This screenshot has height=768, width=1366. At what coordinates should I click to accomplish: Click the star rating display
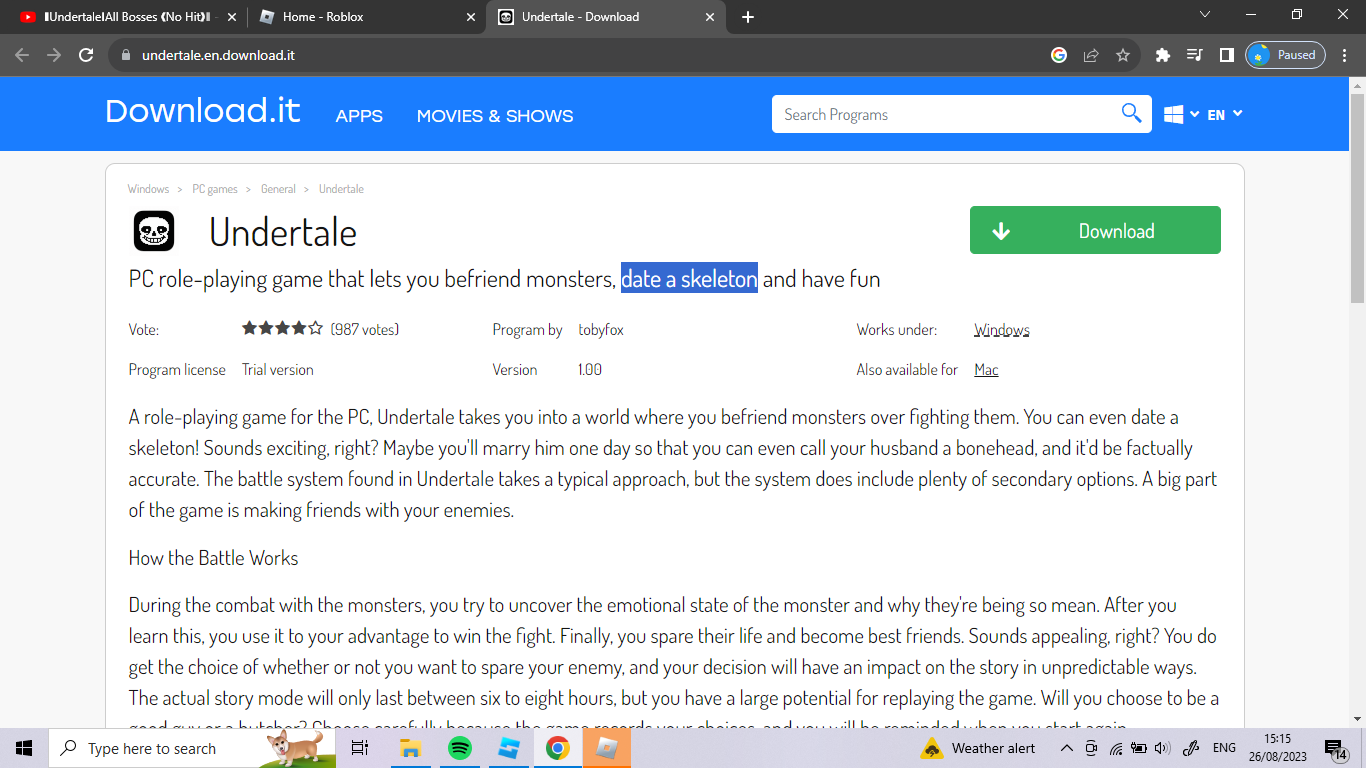pos(282,328)
